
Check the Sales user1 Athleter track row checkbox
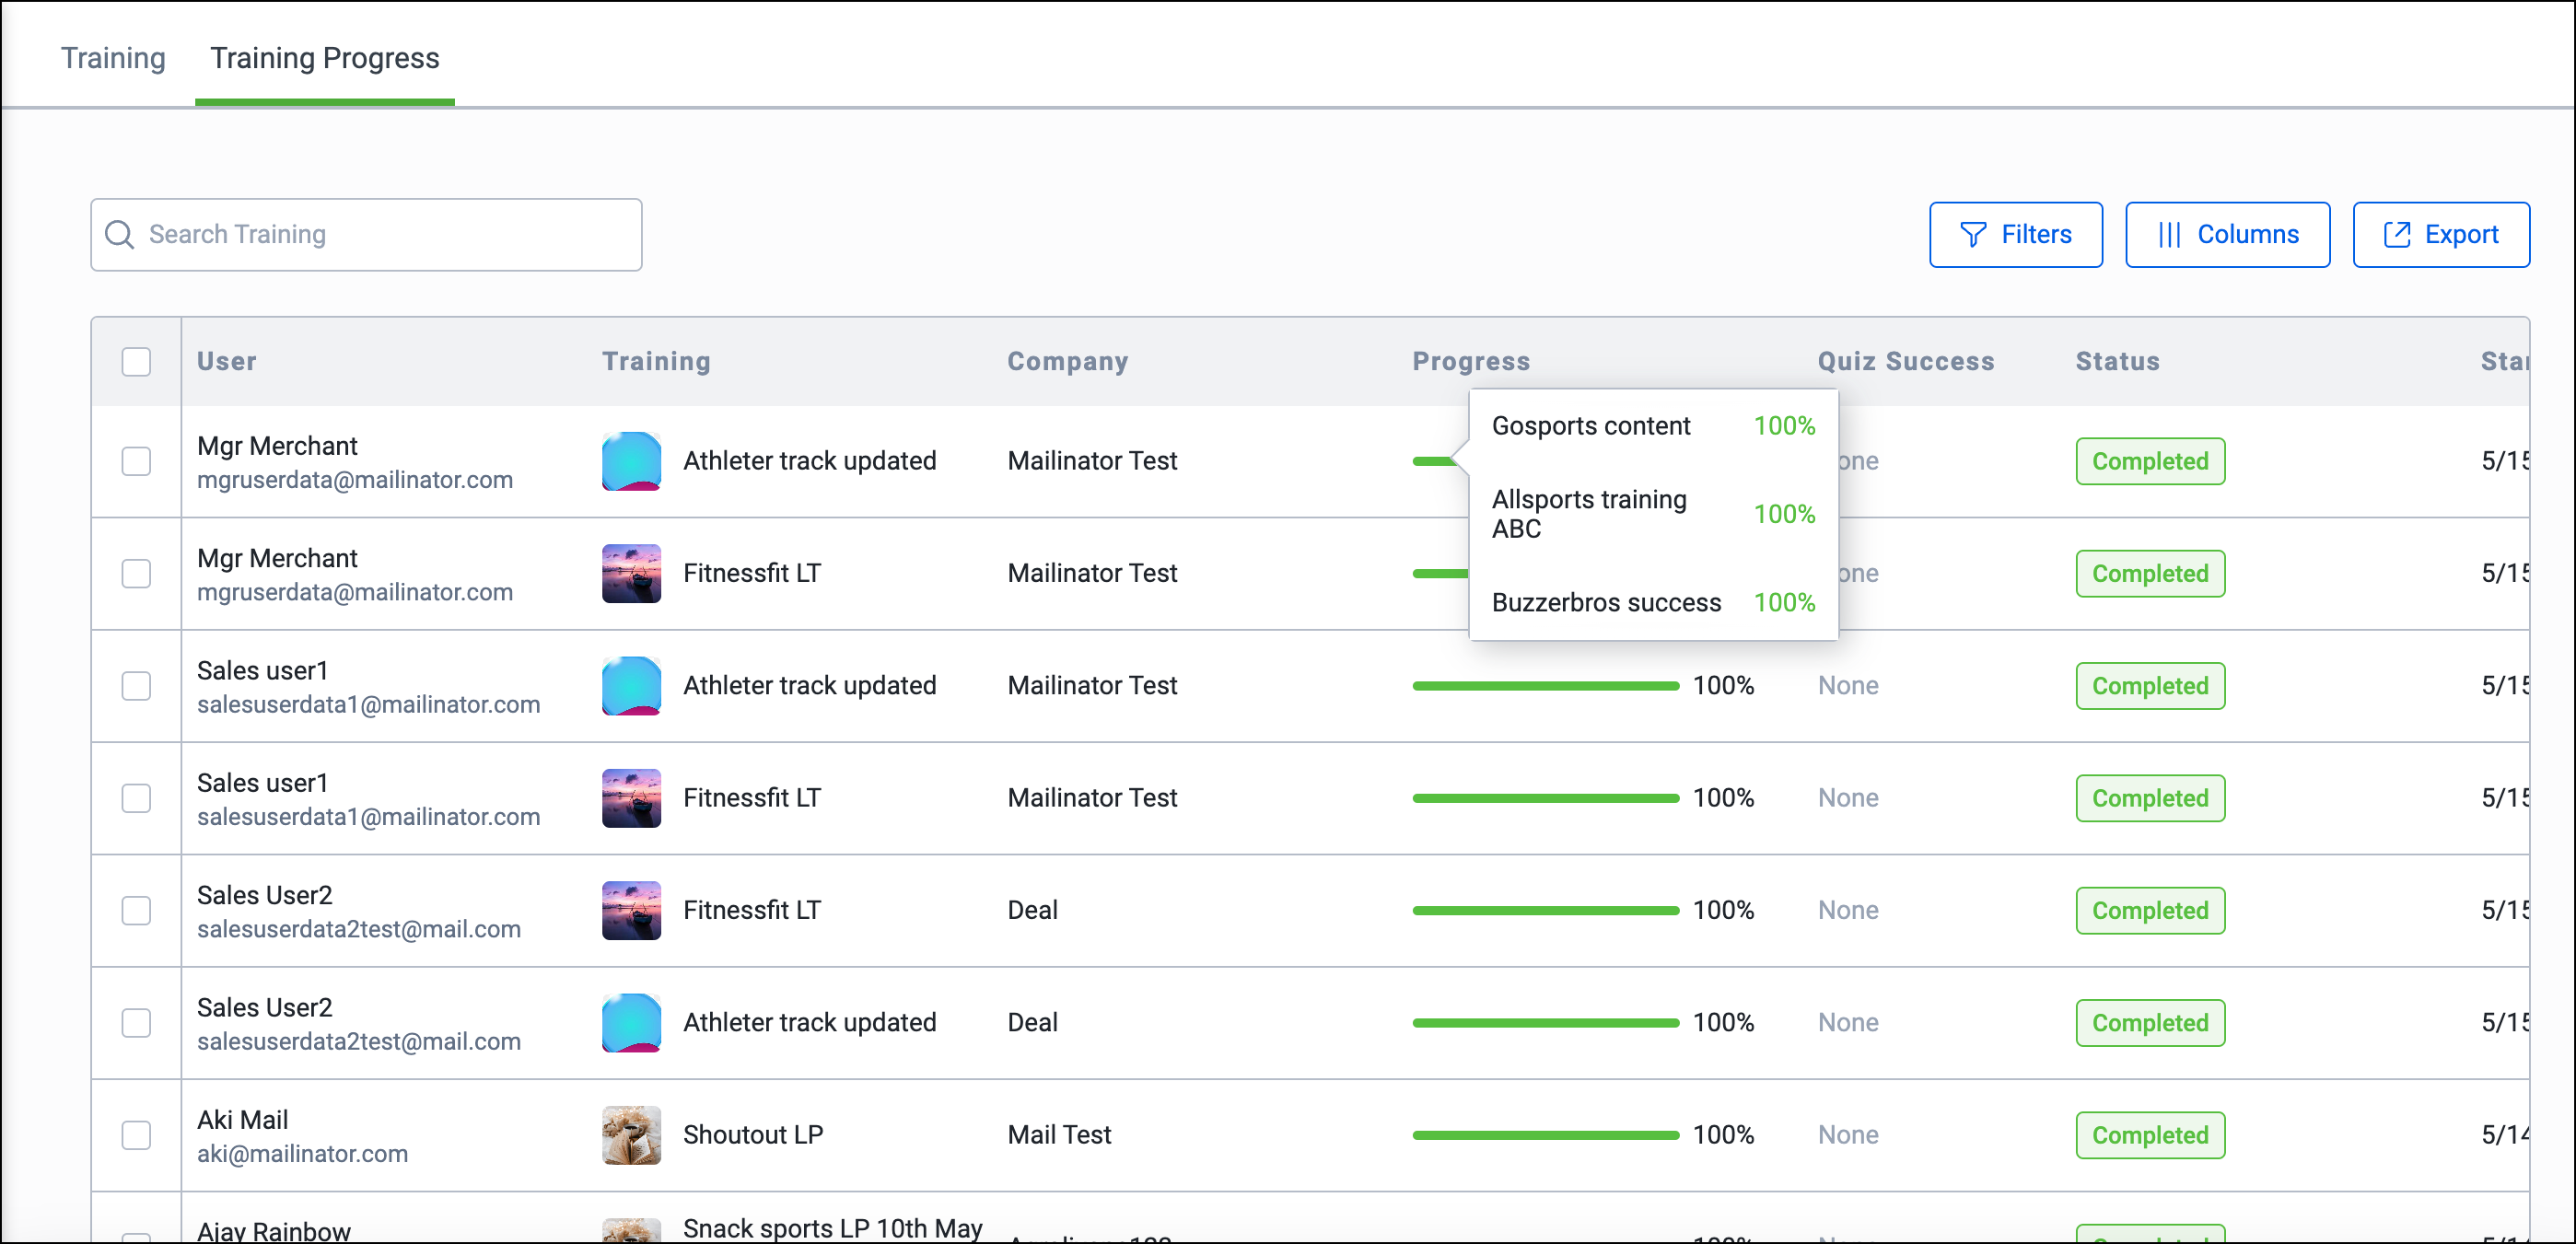(136, 685)
